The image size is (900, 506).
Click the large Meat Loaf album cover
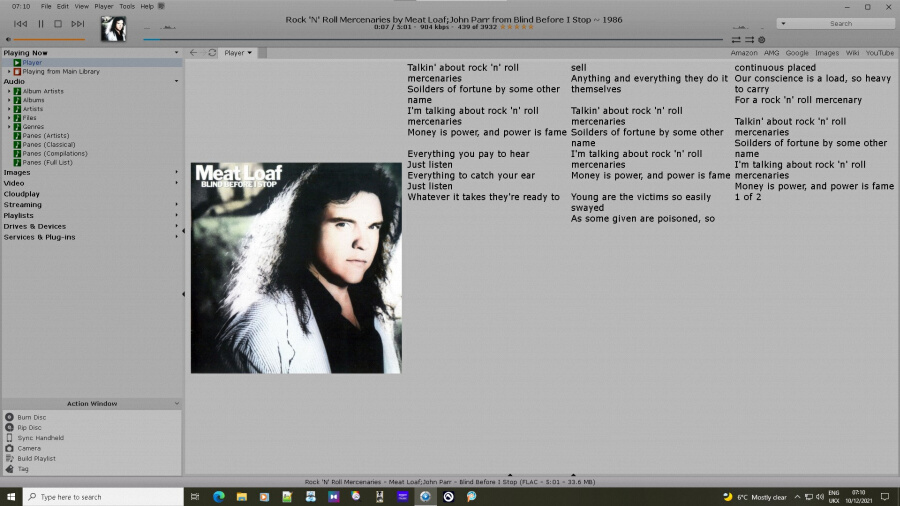point(296,268)
